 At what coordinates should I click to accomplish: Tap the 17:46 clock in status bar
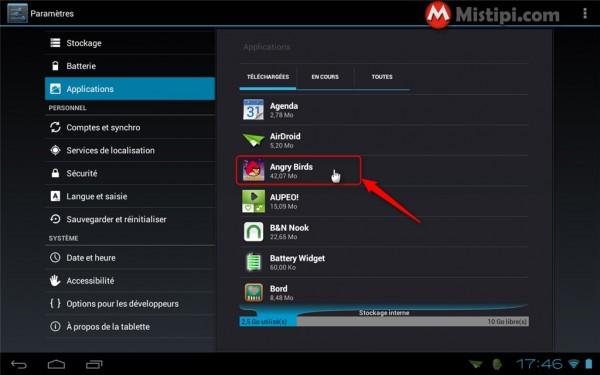539,364
